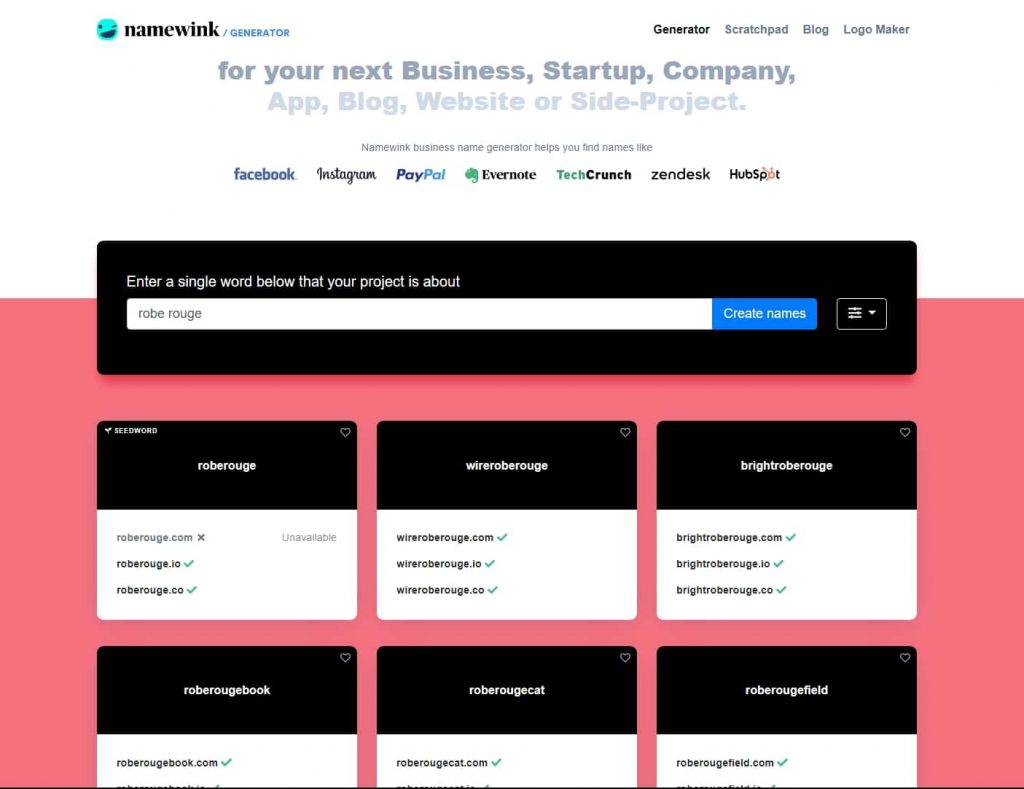Open the Logo Maker page

click(x=876, y=30)
